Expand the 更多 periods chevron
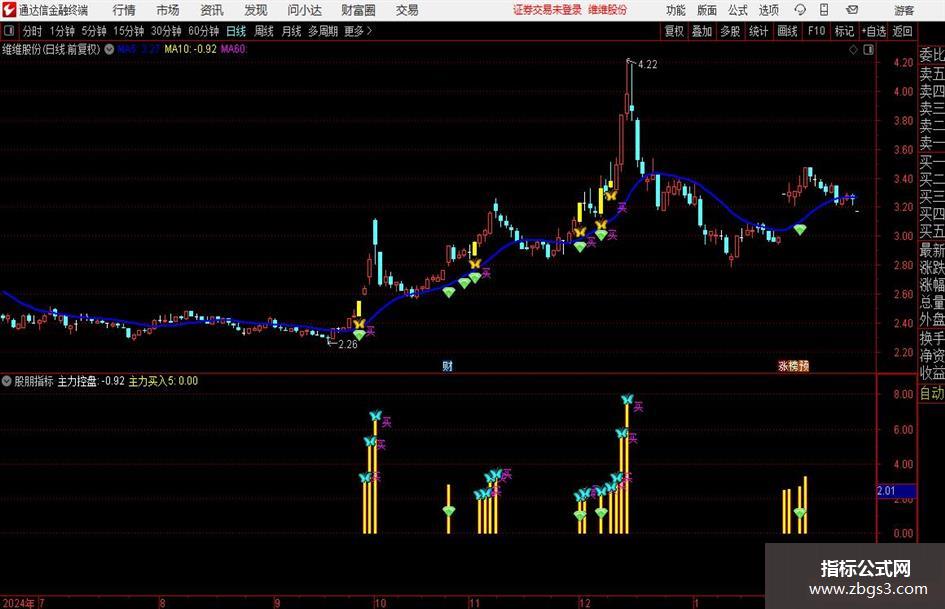 tap(359, 31)
